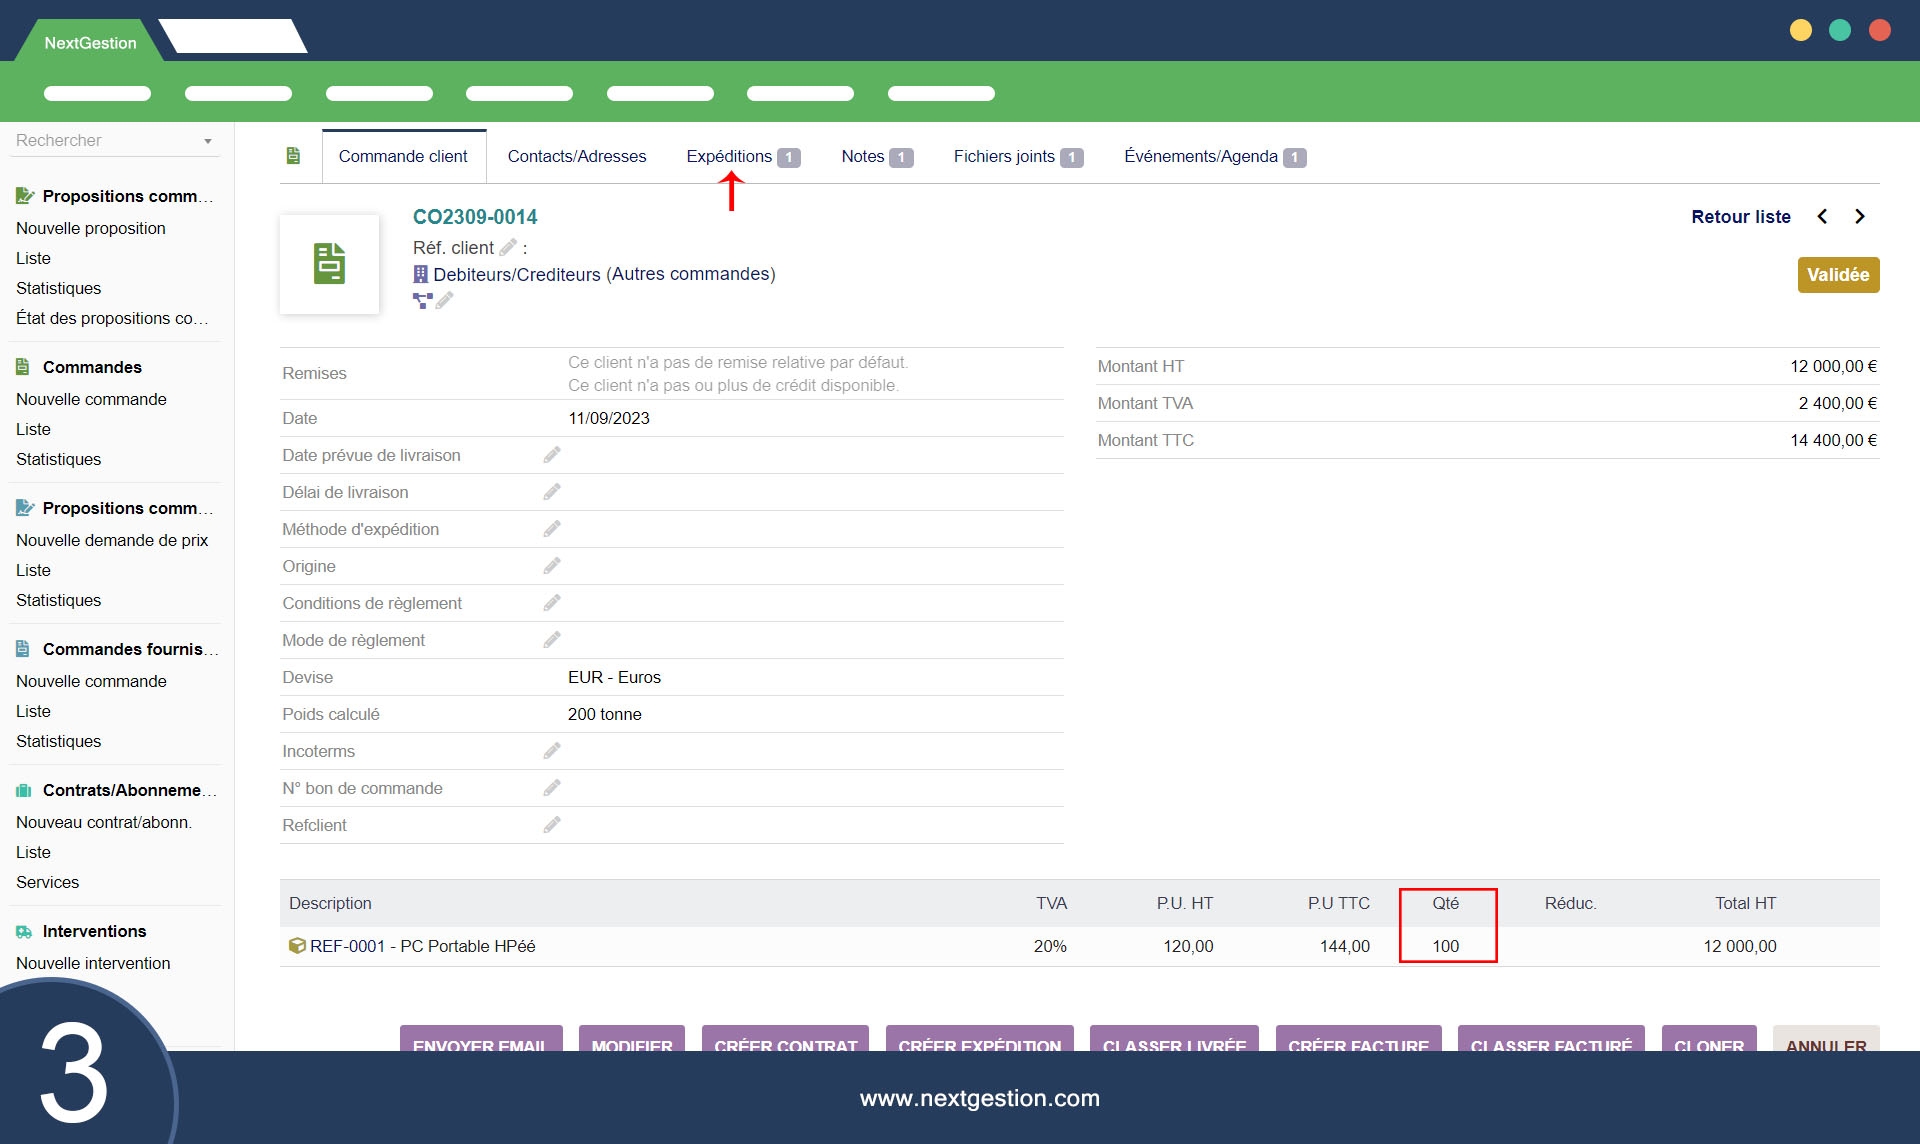Viewport: 1920px width, 1144px height.
Task: Click Méthode d'expédition edit pencil
Action: (x=552, y=529)
